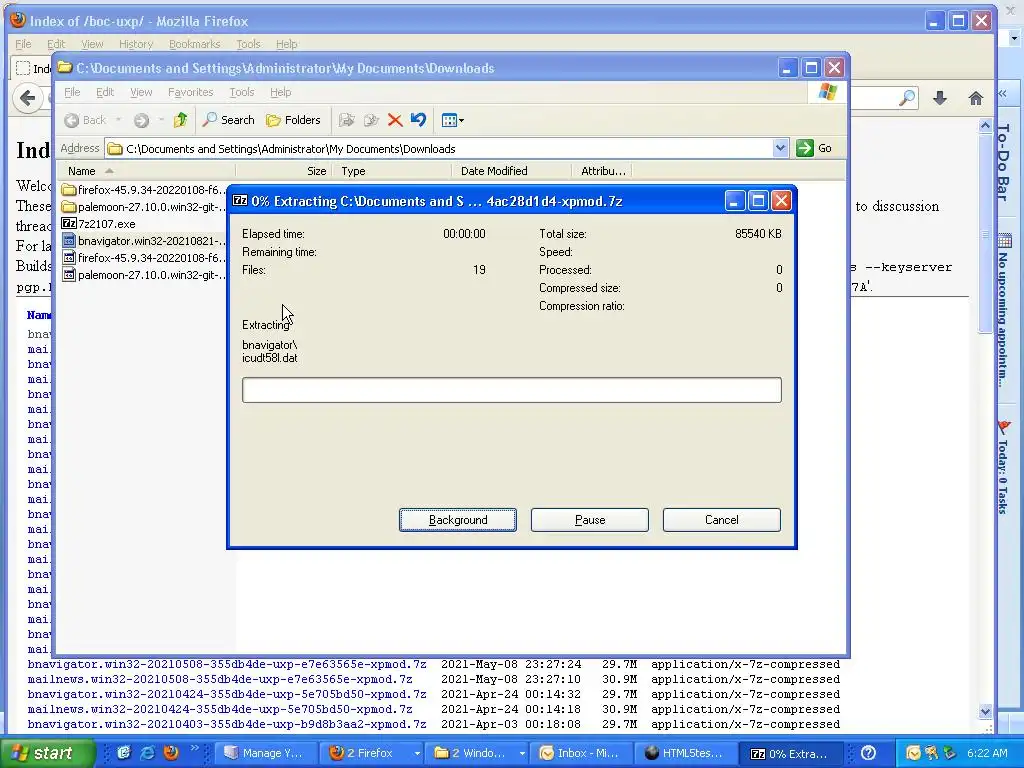Click the red Delete X icon in Explorer toolbar
This screenshot has height=768, width=1024.
tap(394, 120)
